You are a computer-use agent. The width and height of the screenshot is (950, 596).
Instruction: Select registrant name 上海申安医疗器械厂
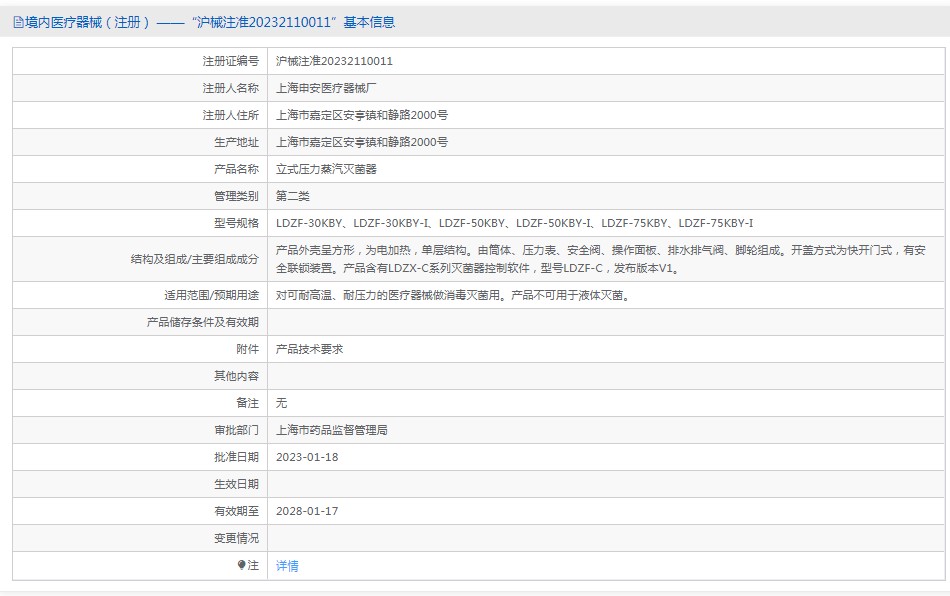[326, 88]
